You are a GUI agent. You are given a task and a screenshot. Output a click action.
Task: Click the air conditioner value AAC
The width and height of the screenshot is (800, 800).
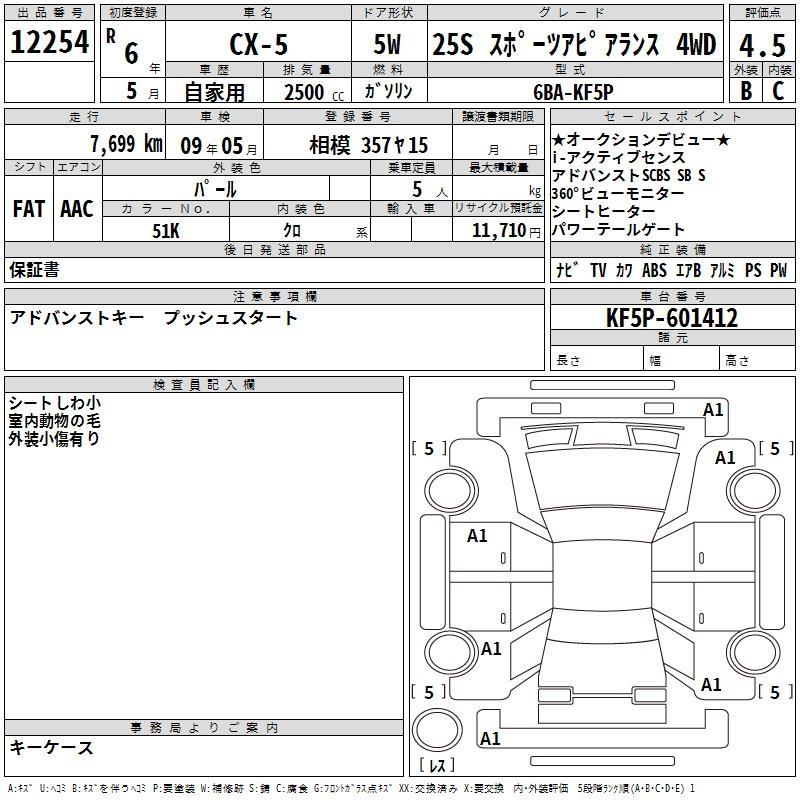77,209
